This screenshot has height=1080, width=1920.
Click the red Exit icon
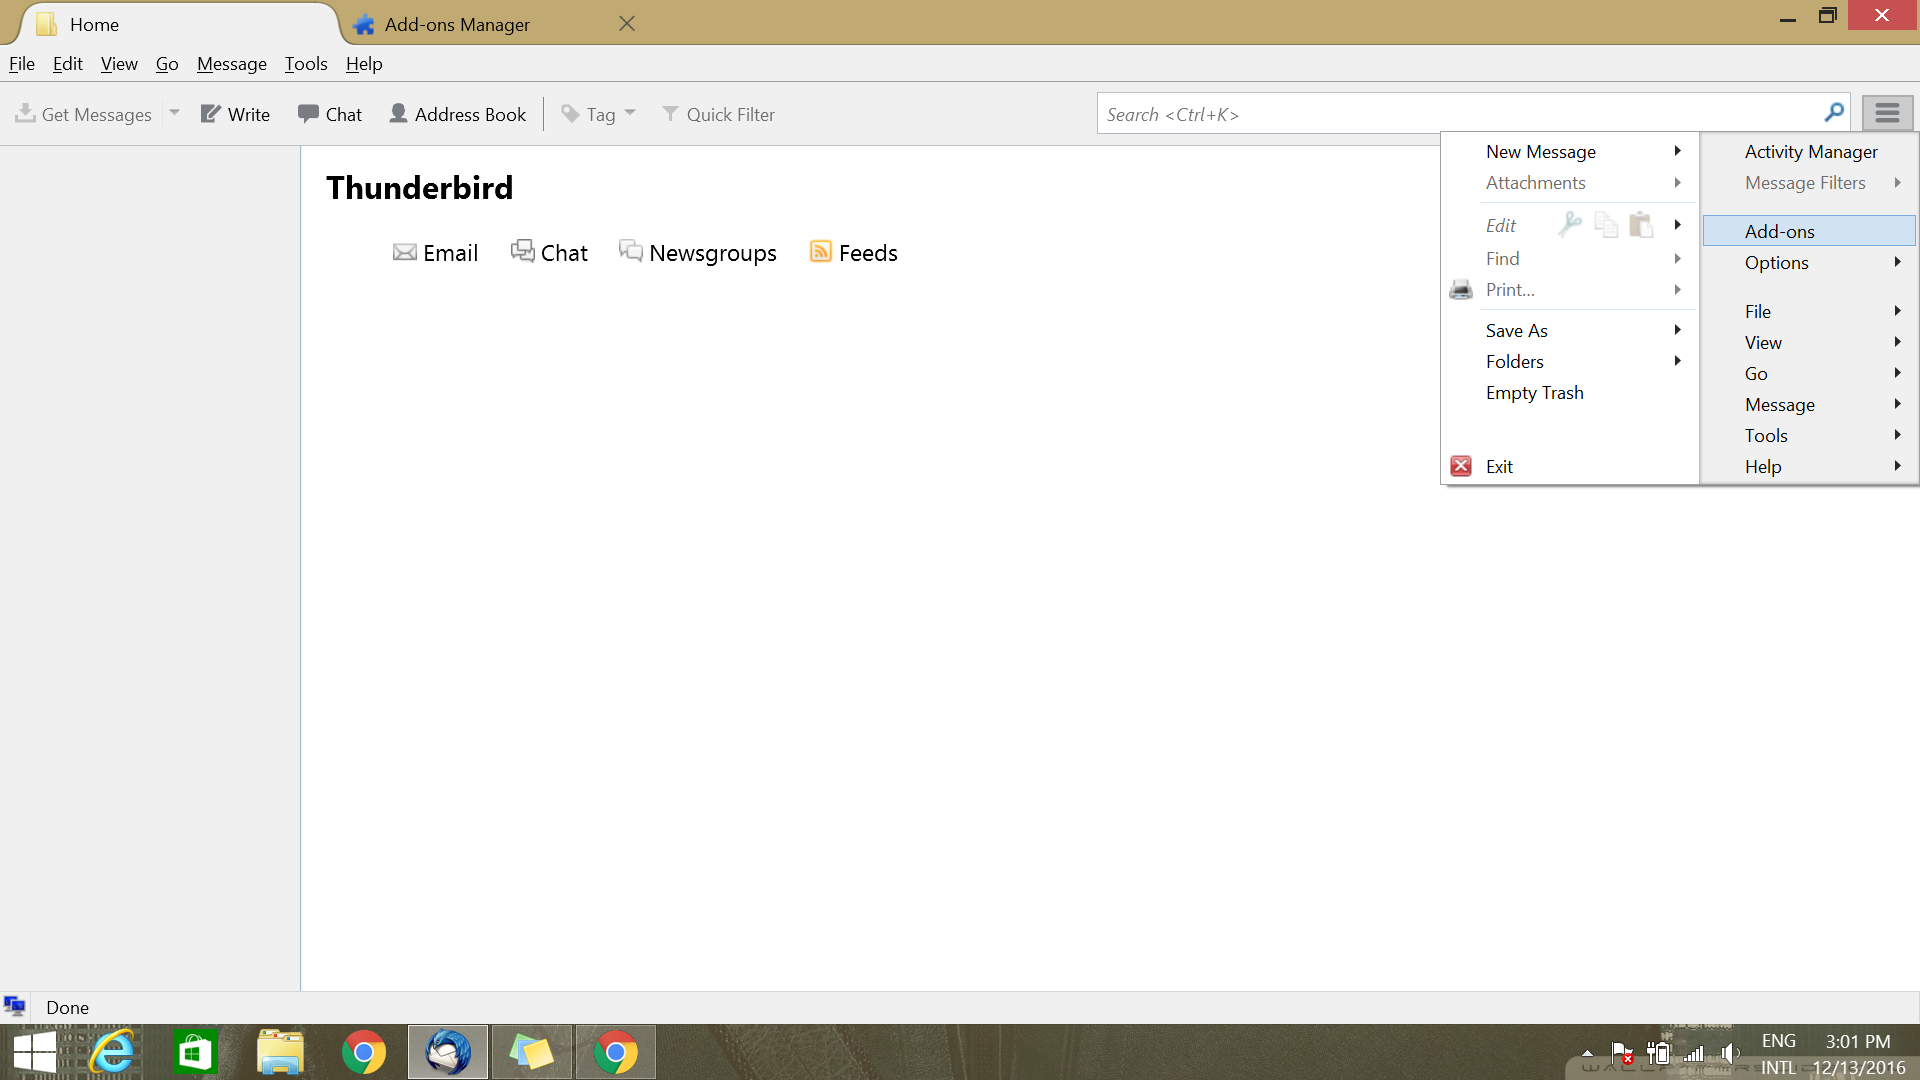[1461, 466]
